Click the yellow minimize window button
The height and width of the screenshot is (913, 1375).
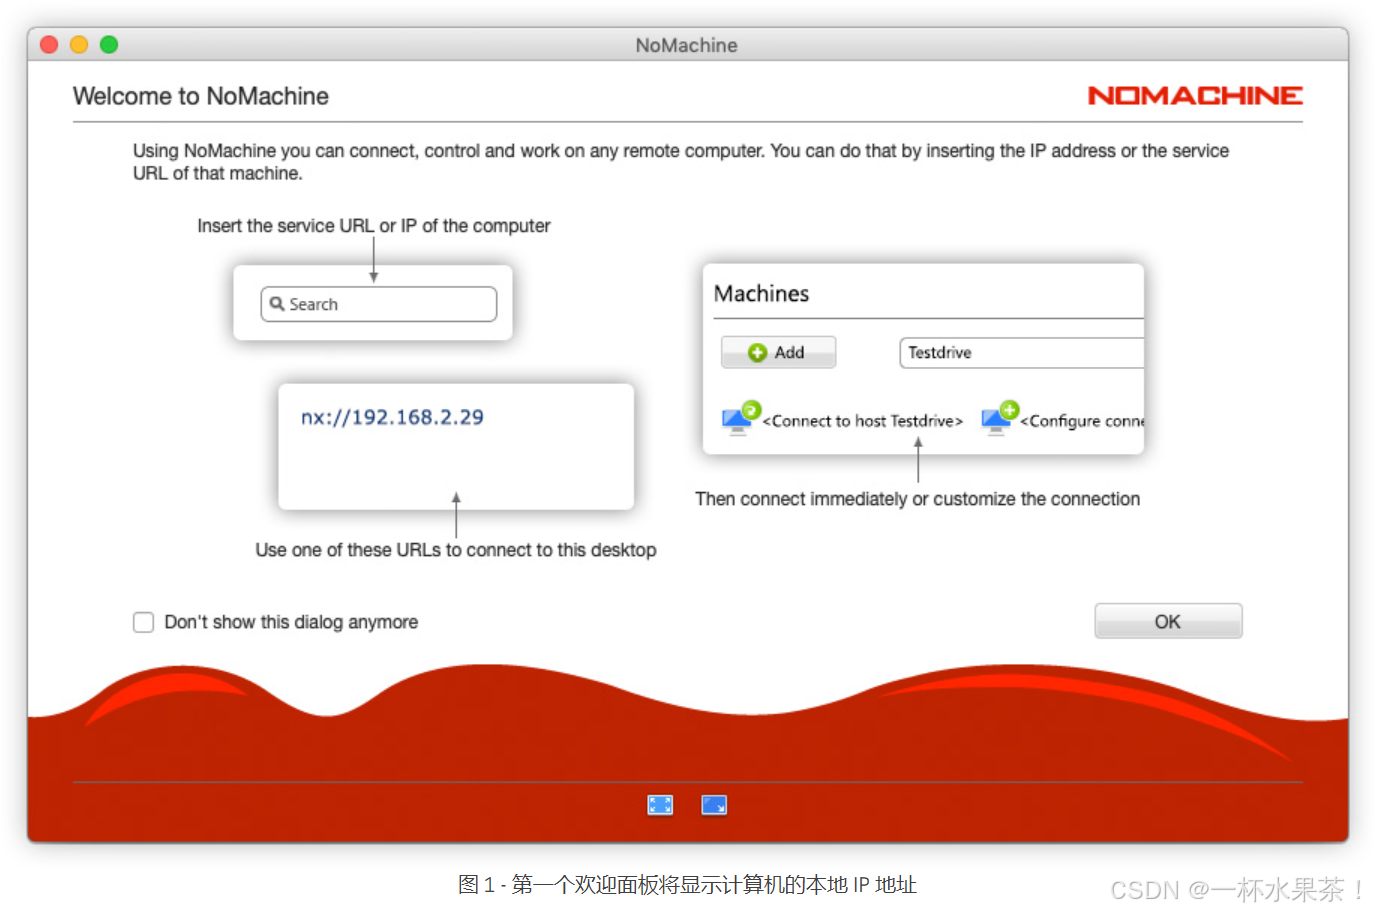79,44
